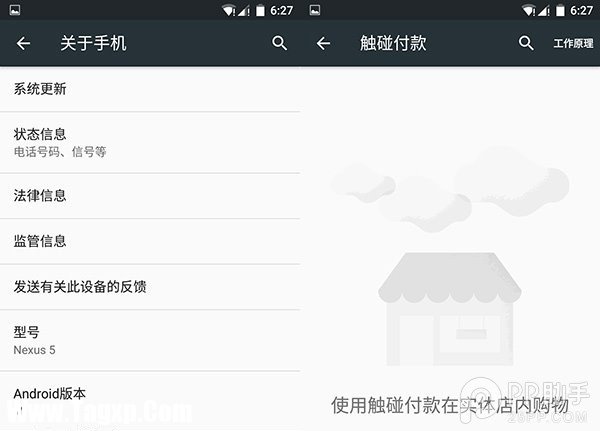Screen dimensions: 600x431
Task: Tap 型号 Nexus 5 entry
Action: 150,340
